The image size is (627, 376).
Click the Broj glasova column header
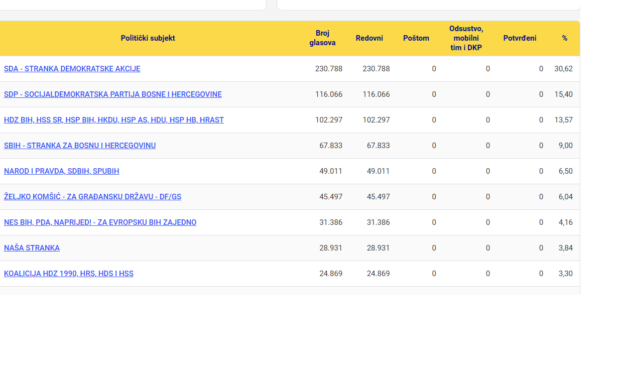[322, 38]
